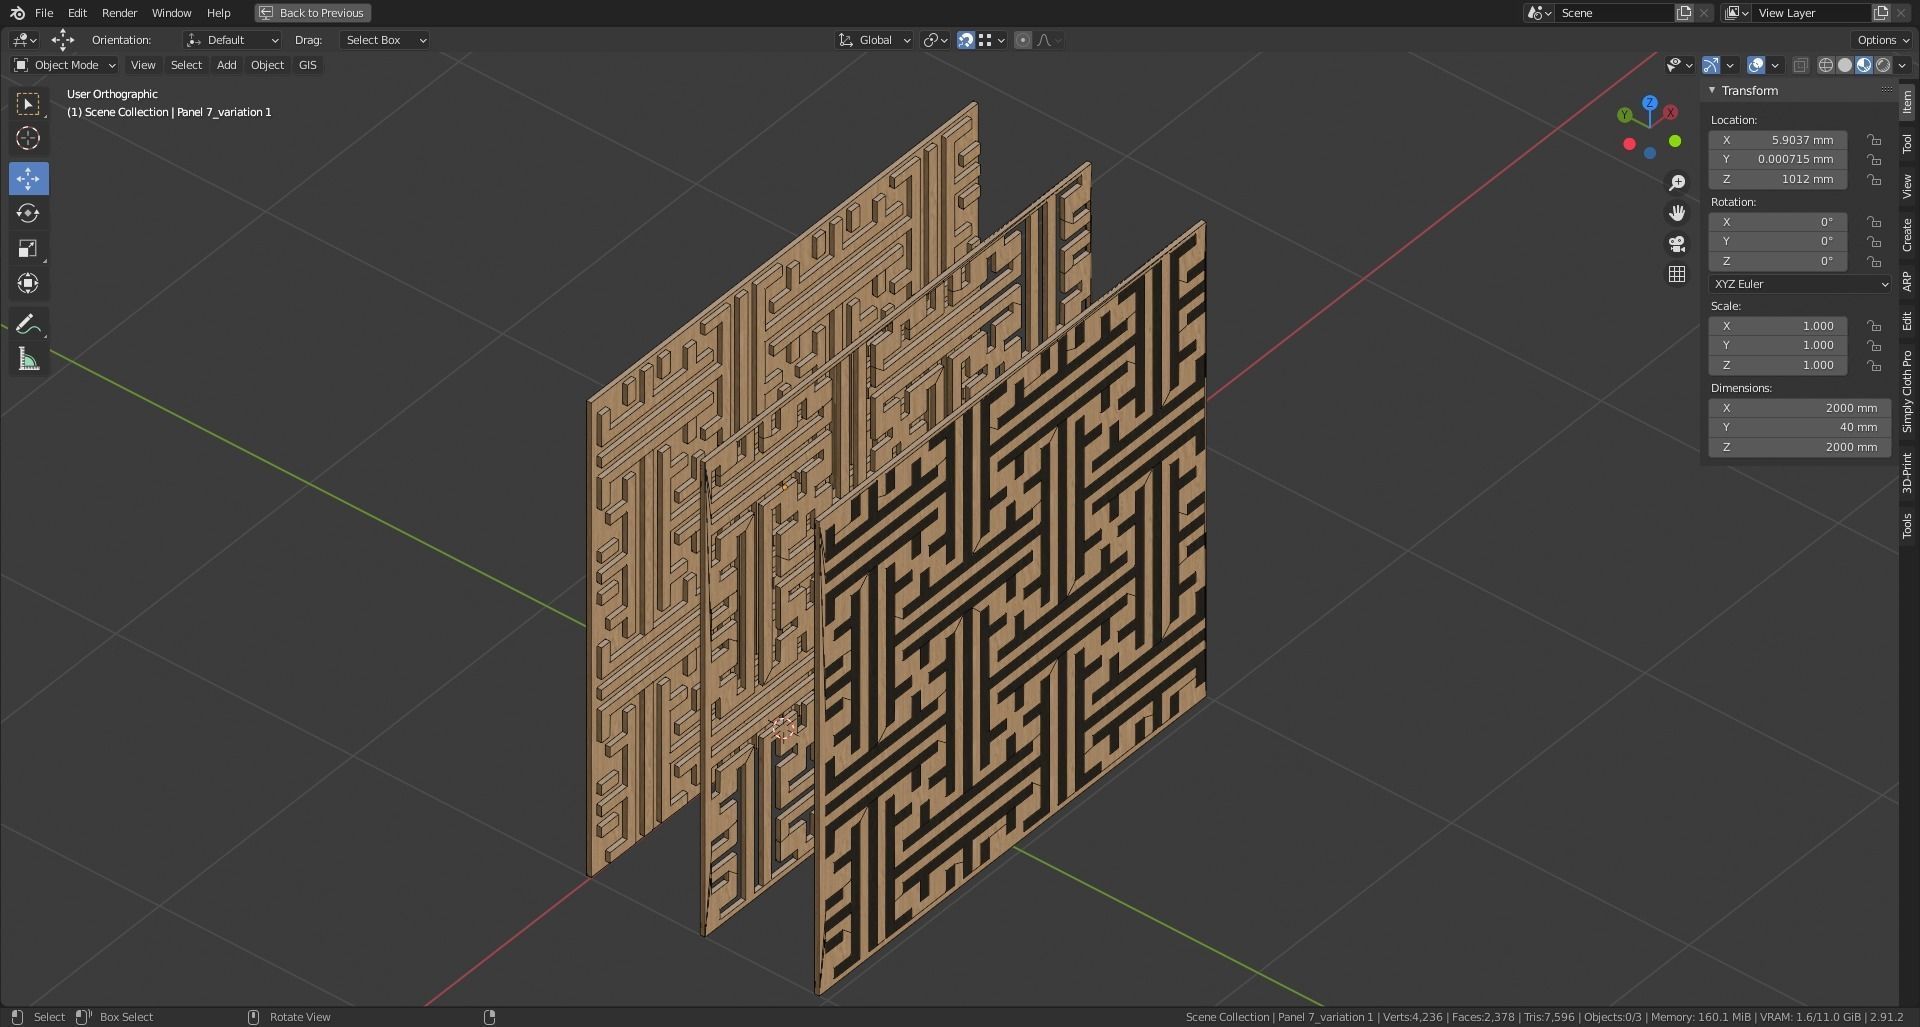Toggle camera view icon

[1677, 244]
